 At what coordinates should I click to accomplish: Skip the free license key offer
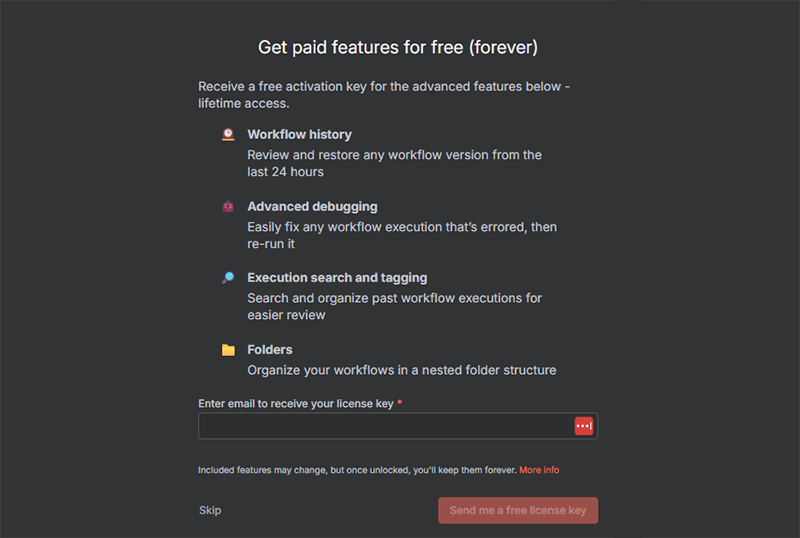pyautogui.click(x=210, y=510)
